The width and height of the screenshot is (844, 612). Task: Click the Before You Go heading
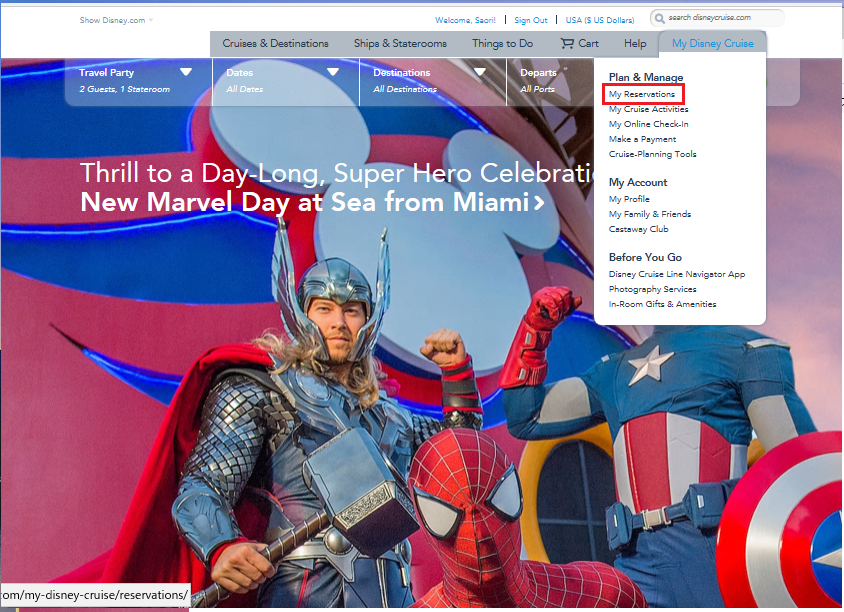click(645, 257)
